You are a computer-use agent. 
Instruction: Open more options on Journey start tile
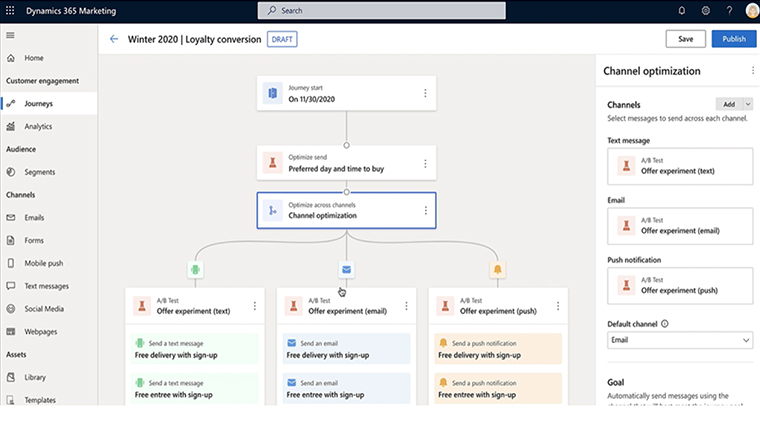click(x=425, y=93)
